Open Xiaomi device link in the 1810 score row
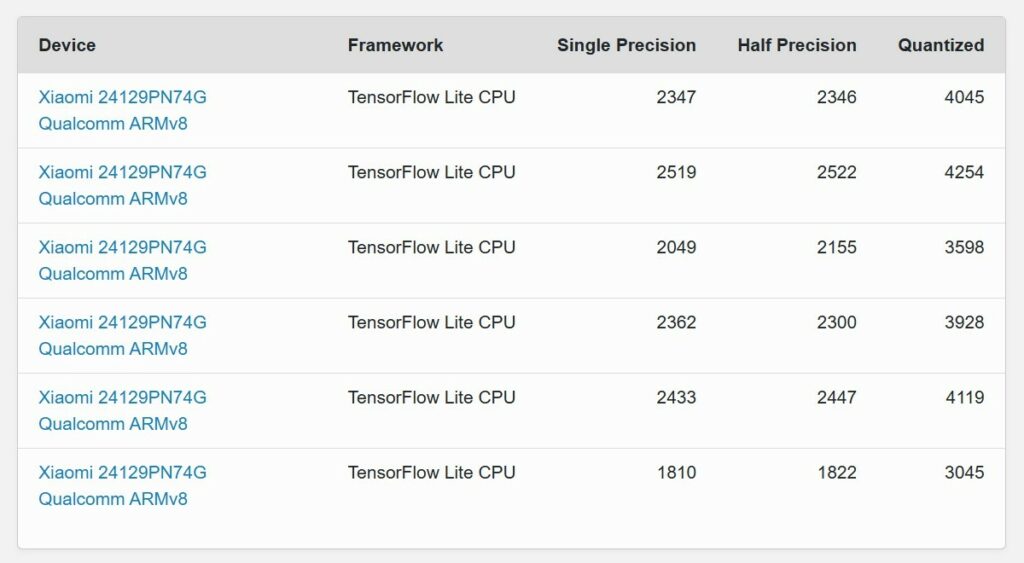This screenshot has width=1024, height=563. click(122, 473)
